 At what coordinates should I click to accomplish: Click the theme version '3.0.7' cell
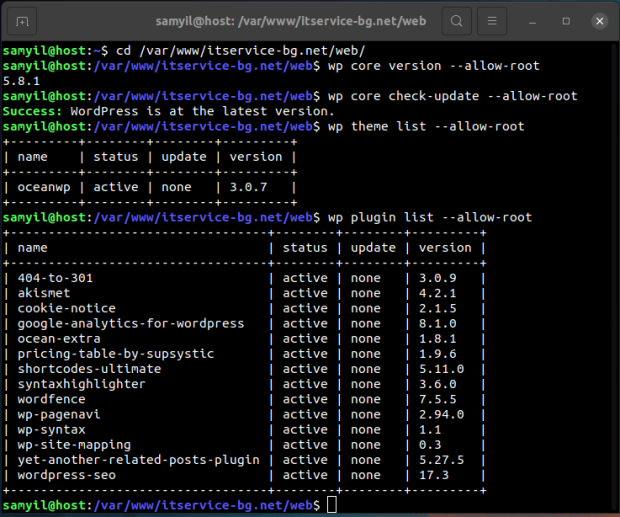[x=248, y=187]
